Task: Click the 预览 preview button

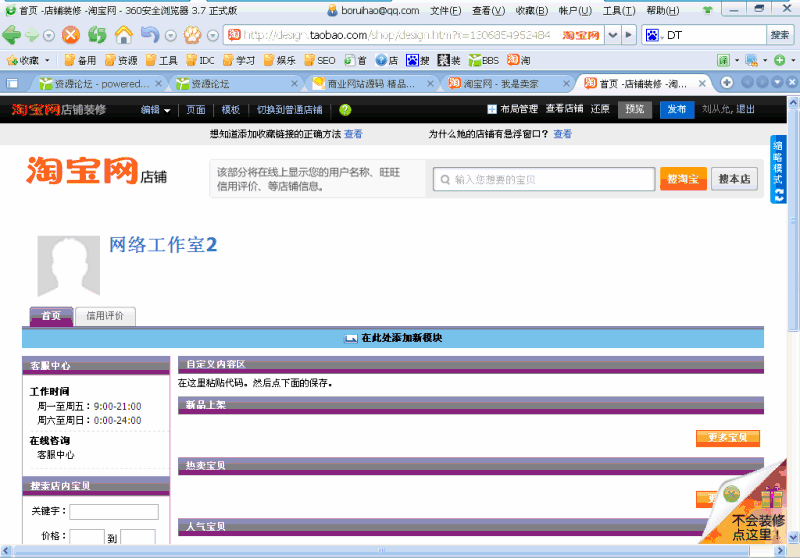Action: [635, 109]
